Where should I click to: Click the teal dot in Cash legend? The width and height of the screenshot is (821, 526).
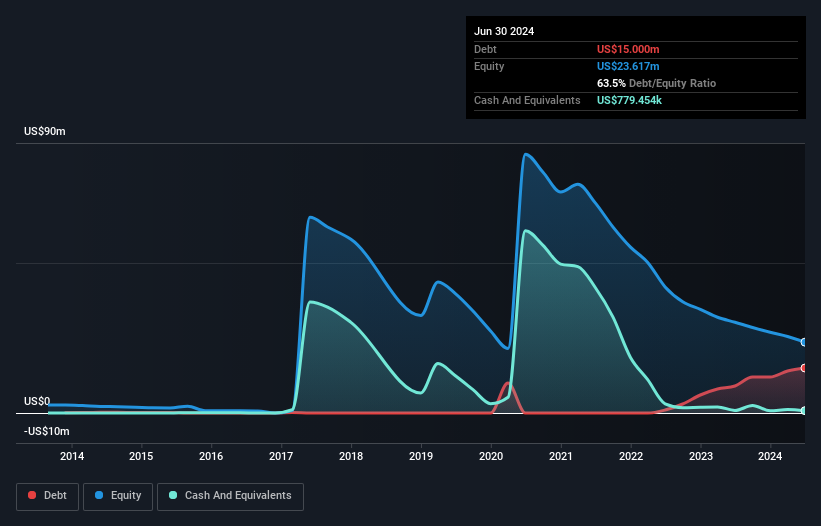coord(173,495)
